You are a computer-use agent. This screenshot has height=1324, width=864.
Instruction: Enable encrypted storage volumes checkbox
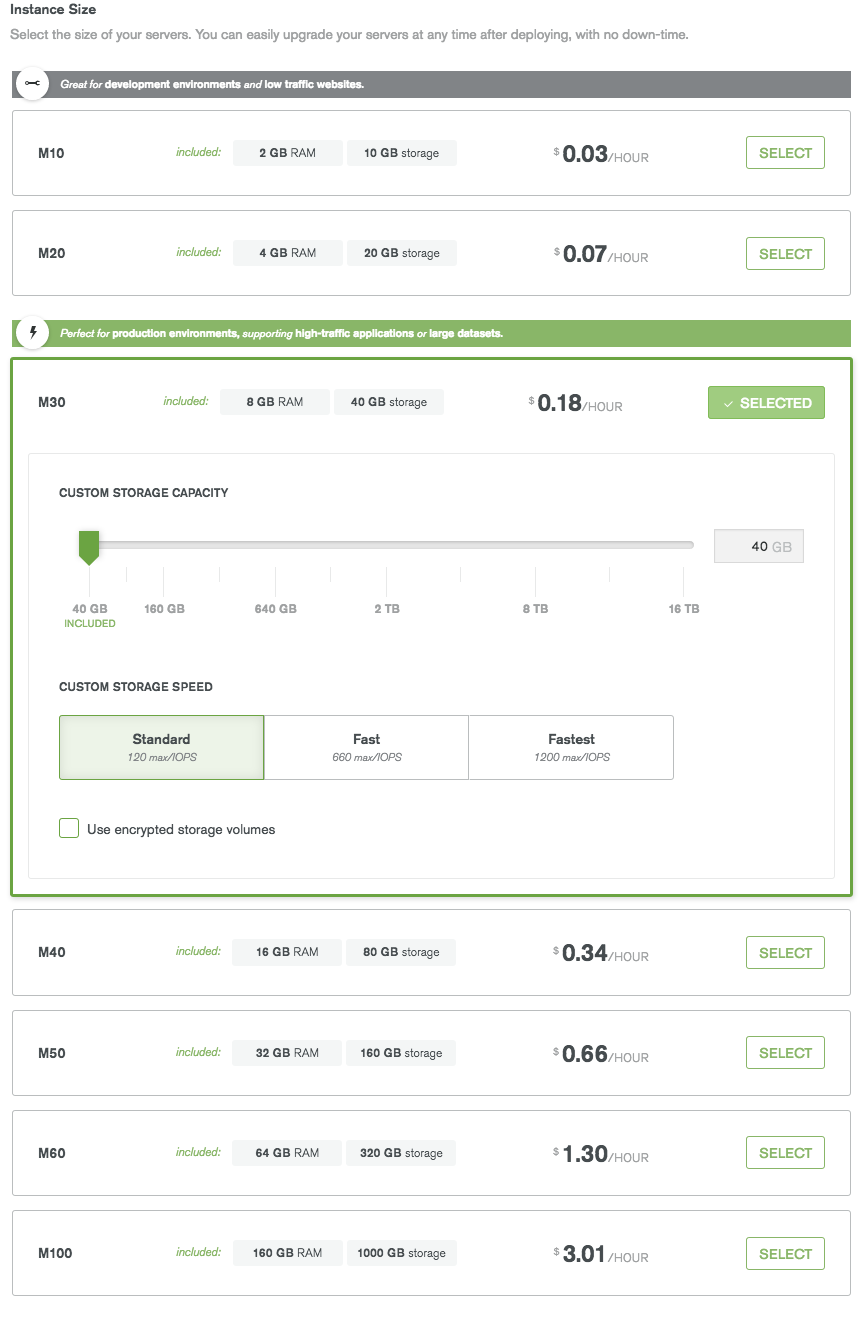69,828
